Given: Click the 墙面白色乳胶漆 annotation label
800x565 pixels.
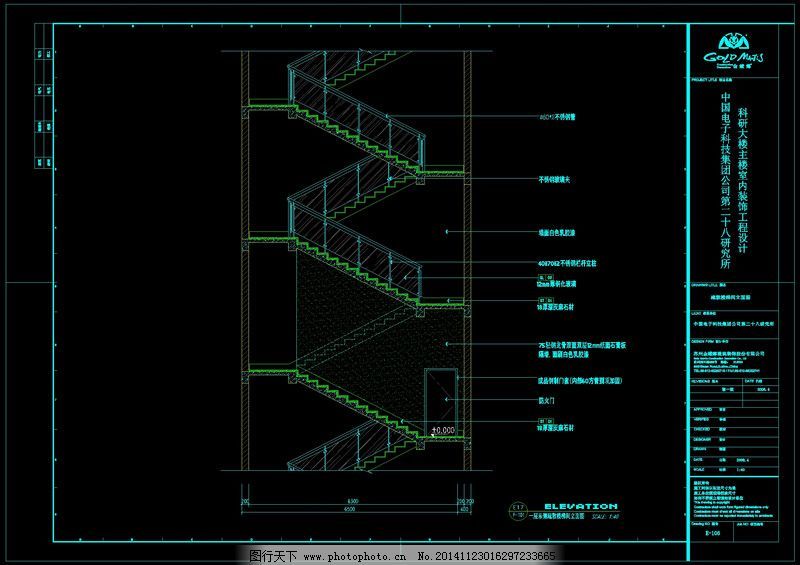Looking at the screenshot, I should (557, 233).
